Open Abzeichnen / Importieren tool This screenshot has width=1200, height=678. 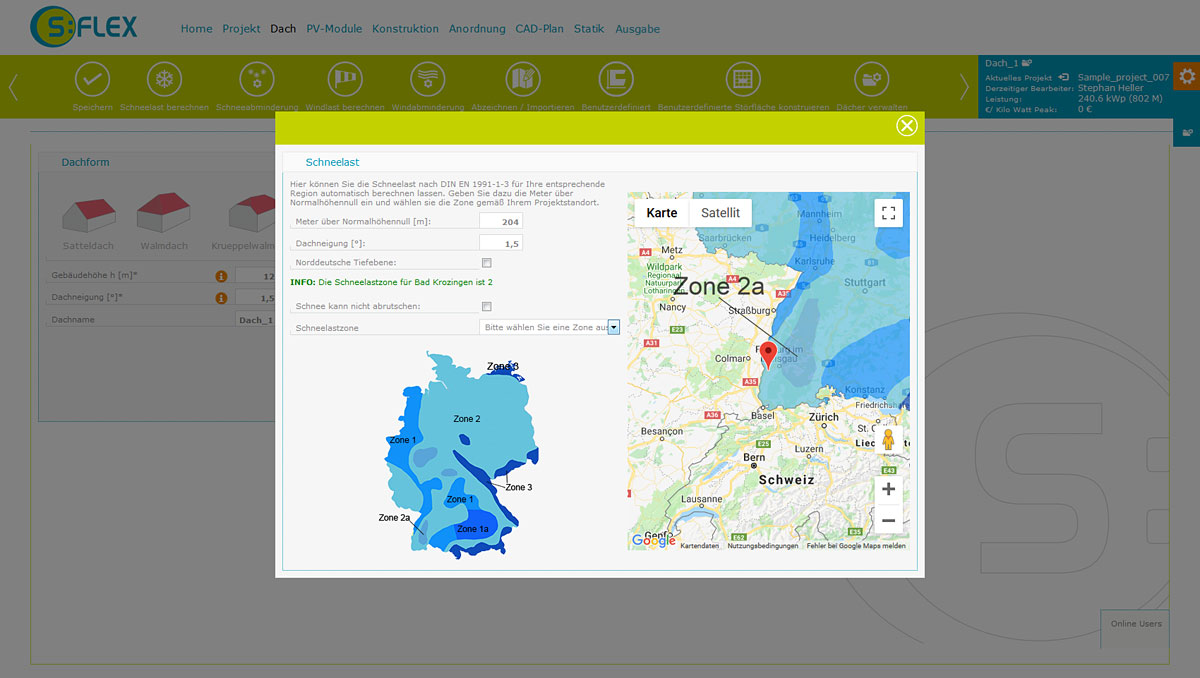pyautogui.click(x=522, y=79)
